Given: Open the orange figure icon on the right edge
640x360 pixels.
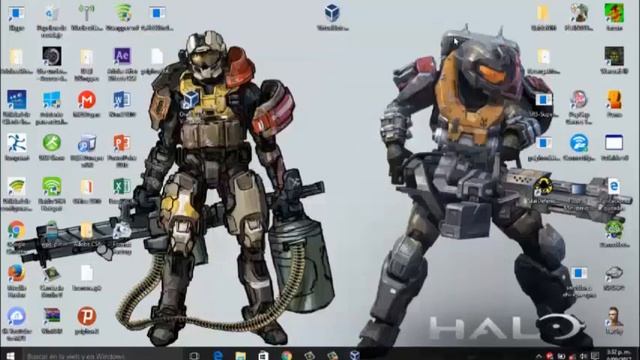Looking at the screenshot, I should click(614, 100).
